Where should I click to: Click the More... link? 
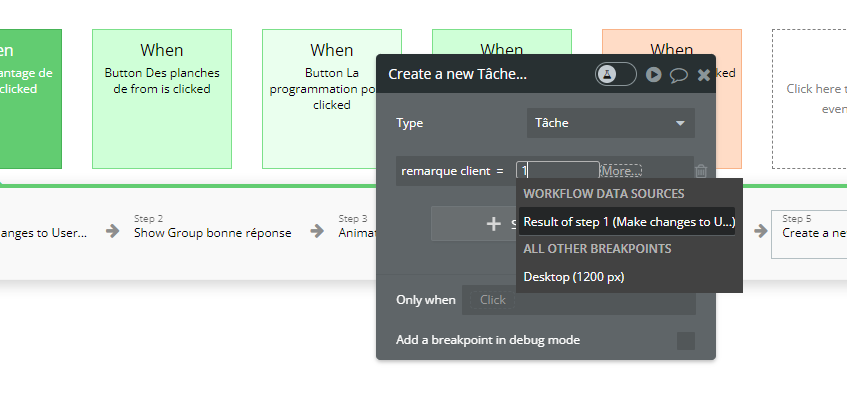coord(621,171)
